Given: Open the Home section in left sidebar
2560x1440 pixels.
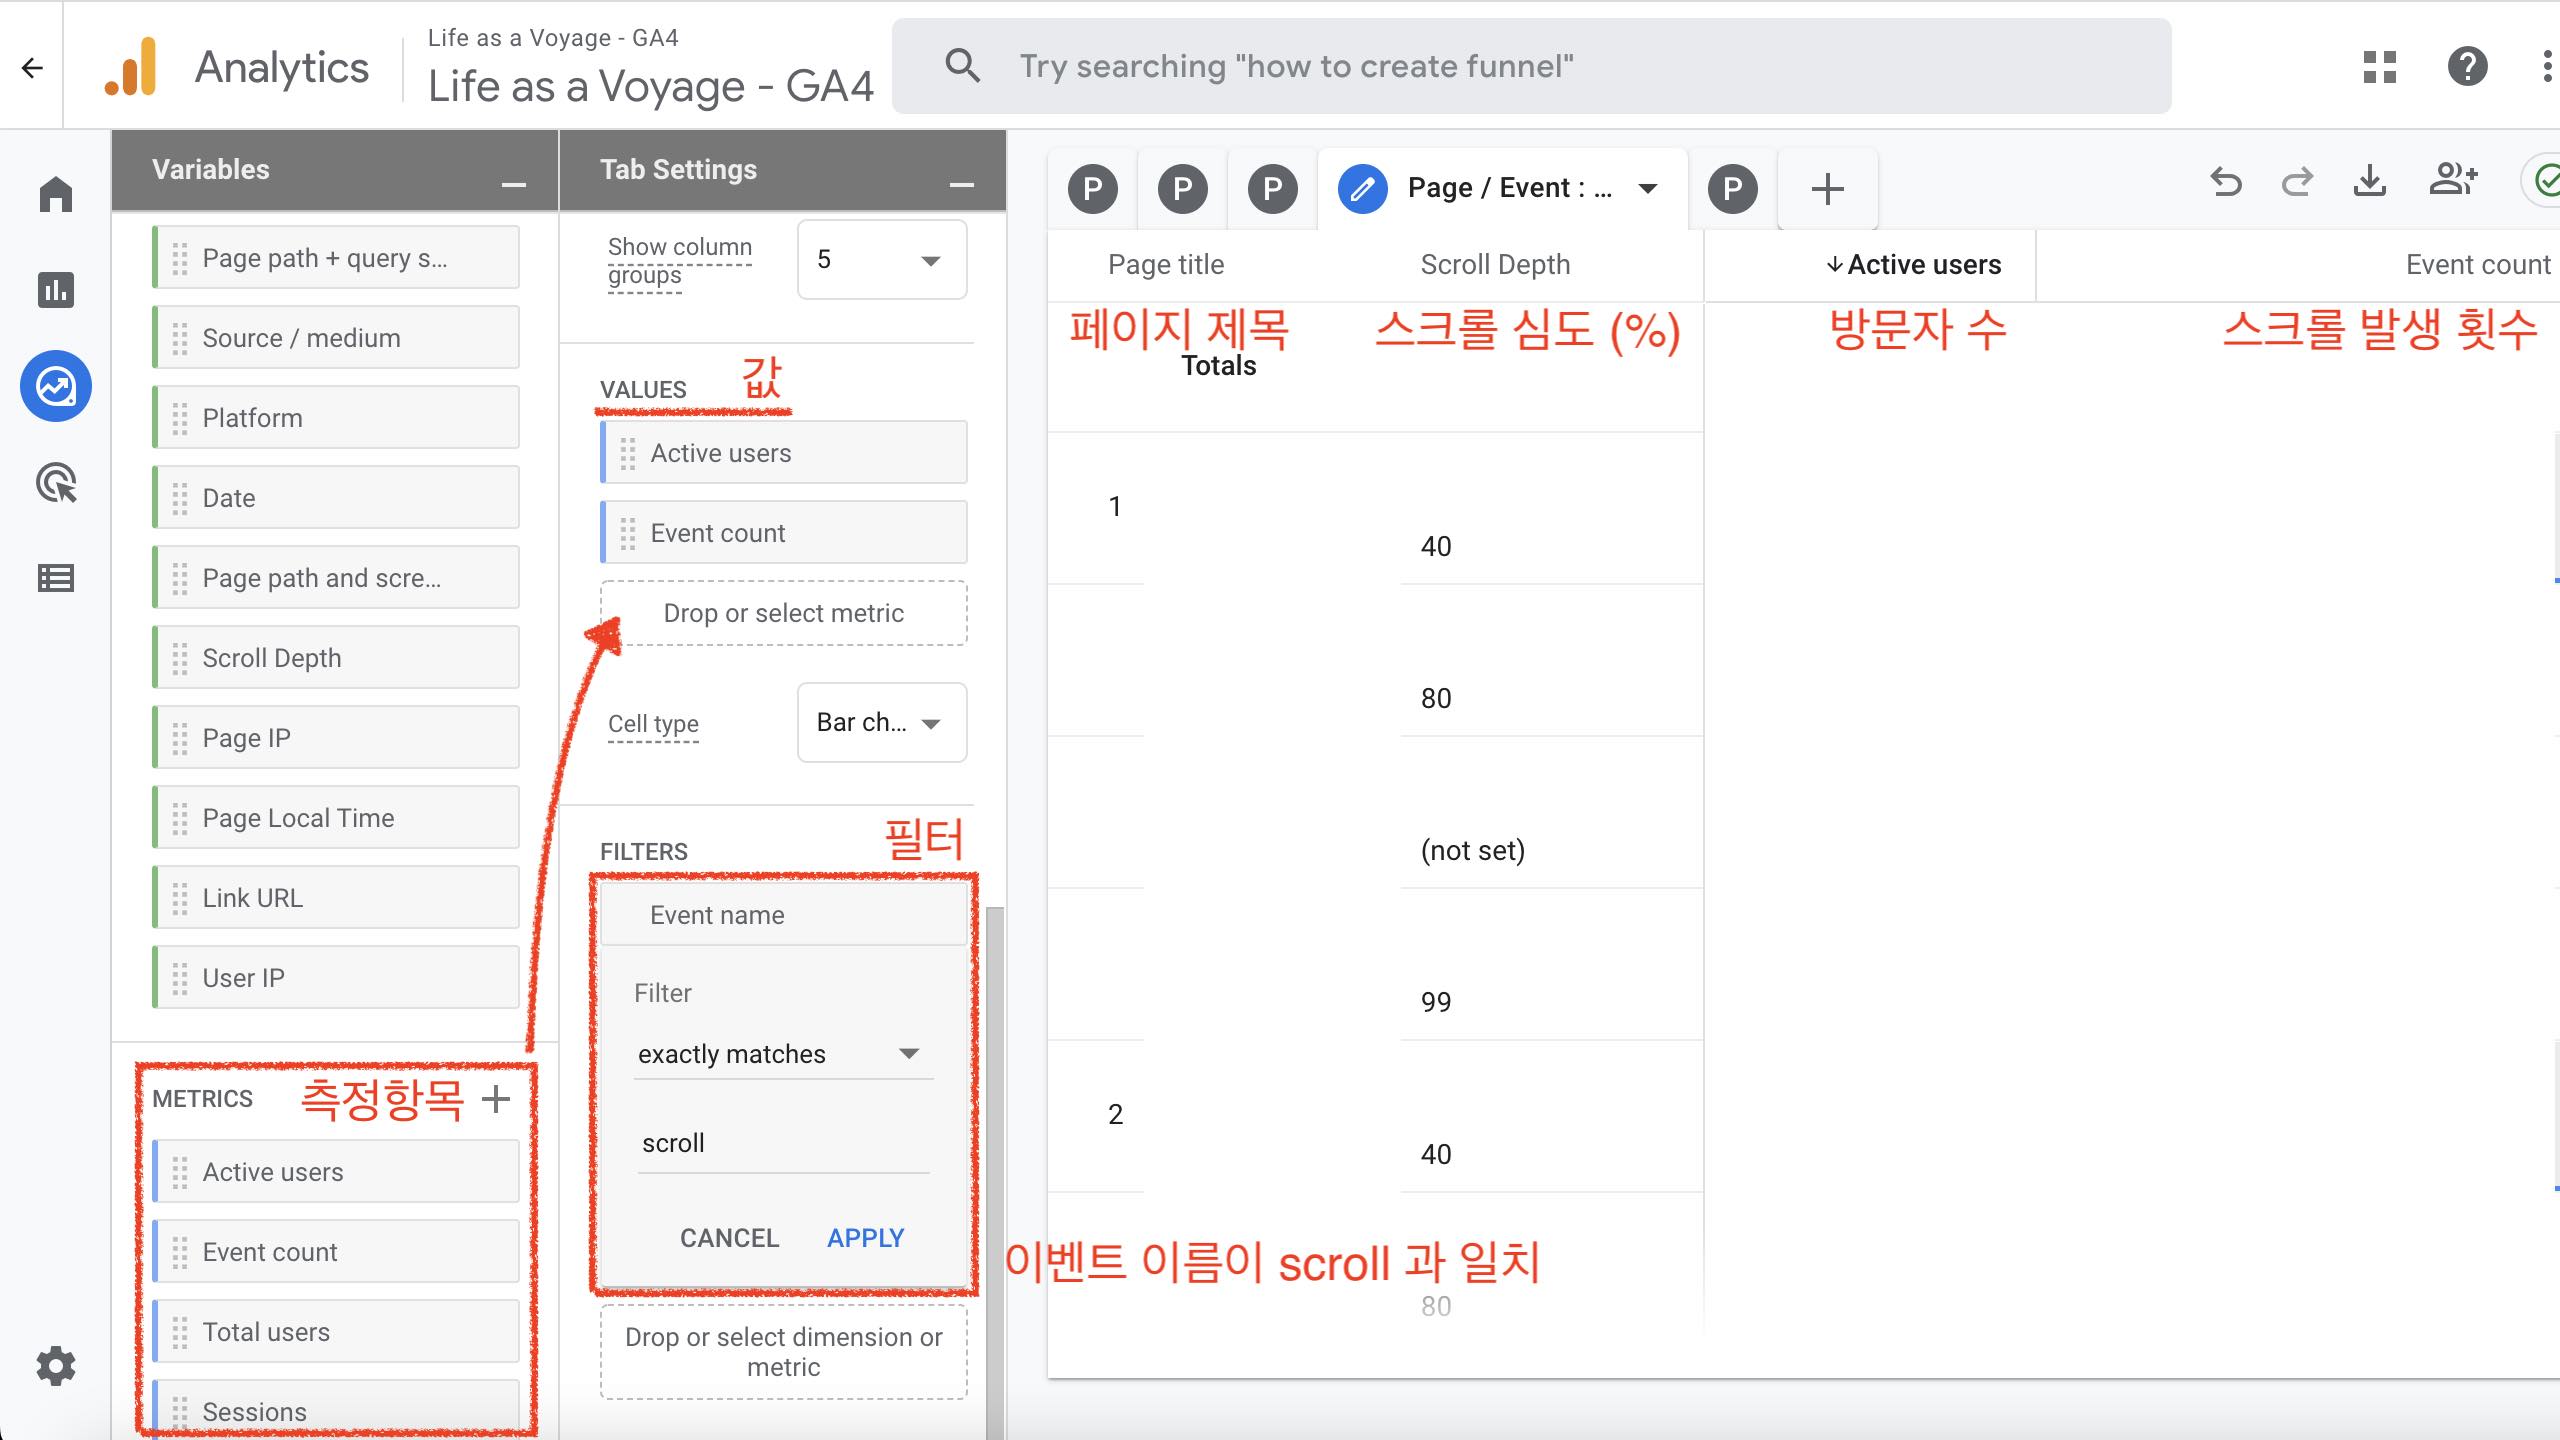Looking at the screenshot, I should point(56,193).
